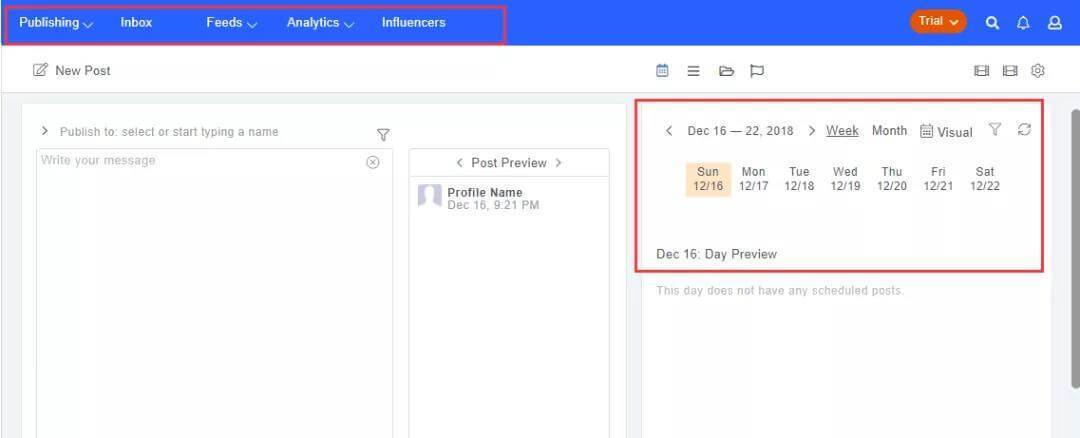Go to next post preview
This screenshot has height=438, width=1080.
point(559,163)
